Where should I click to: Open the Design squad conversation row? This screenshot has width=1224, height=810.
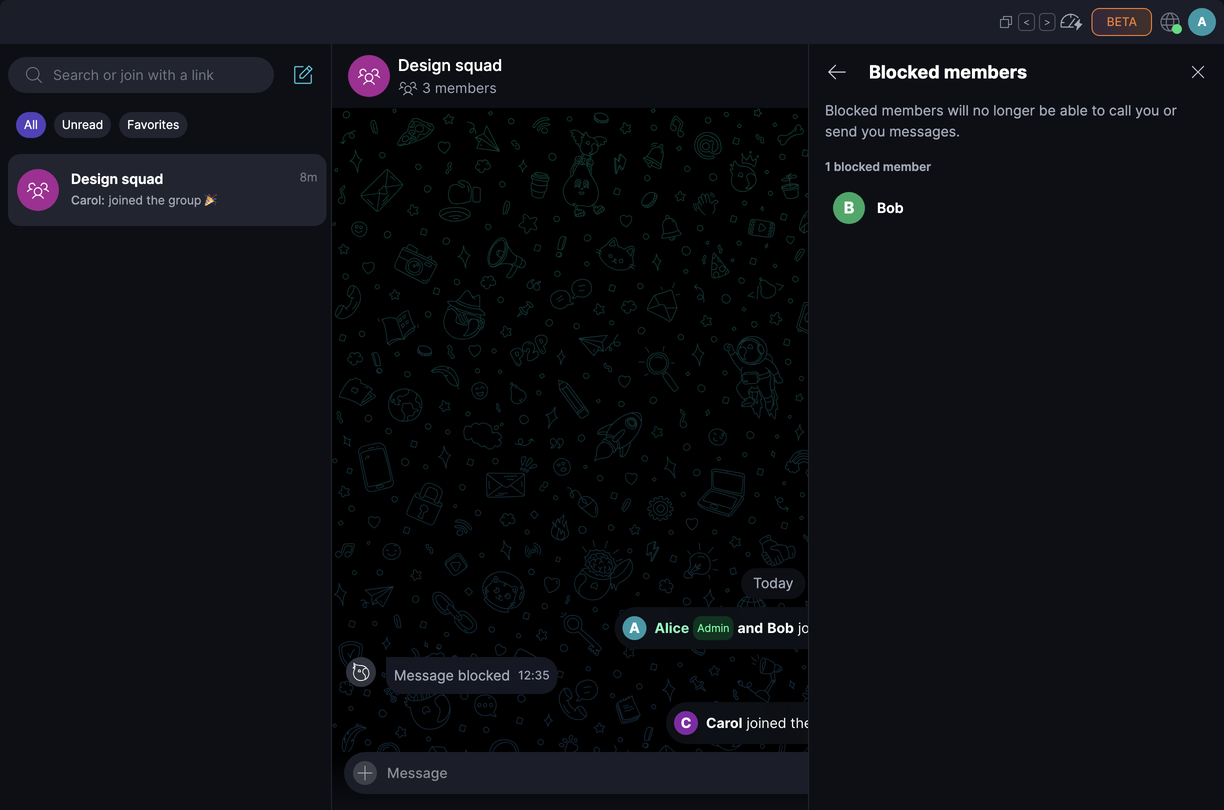[x=167, y=190]
